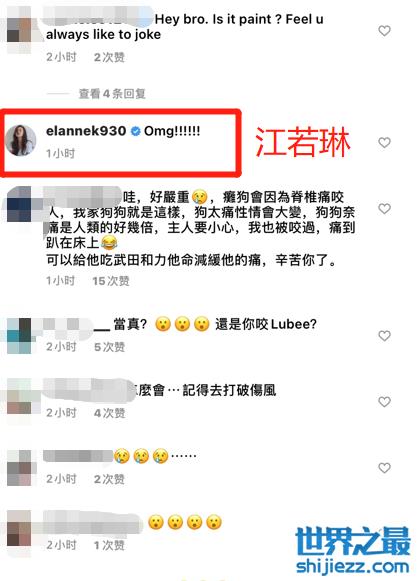Heart the comment with three crying emojis

pyautogui.click(x=384, y=468)
